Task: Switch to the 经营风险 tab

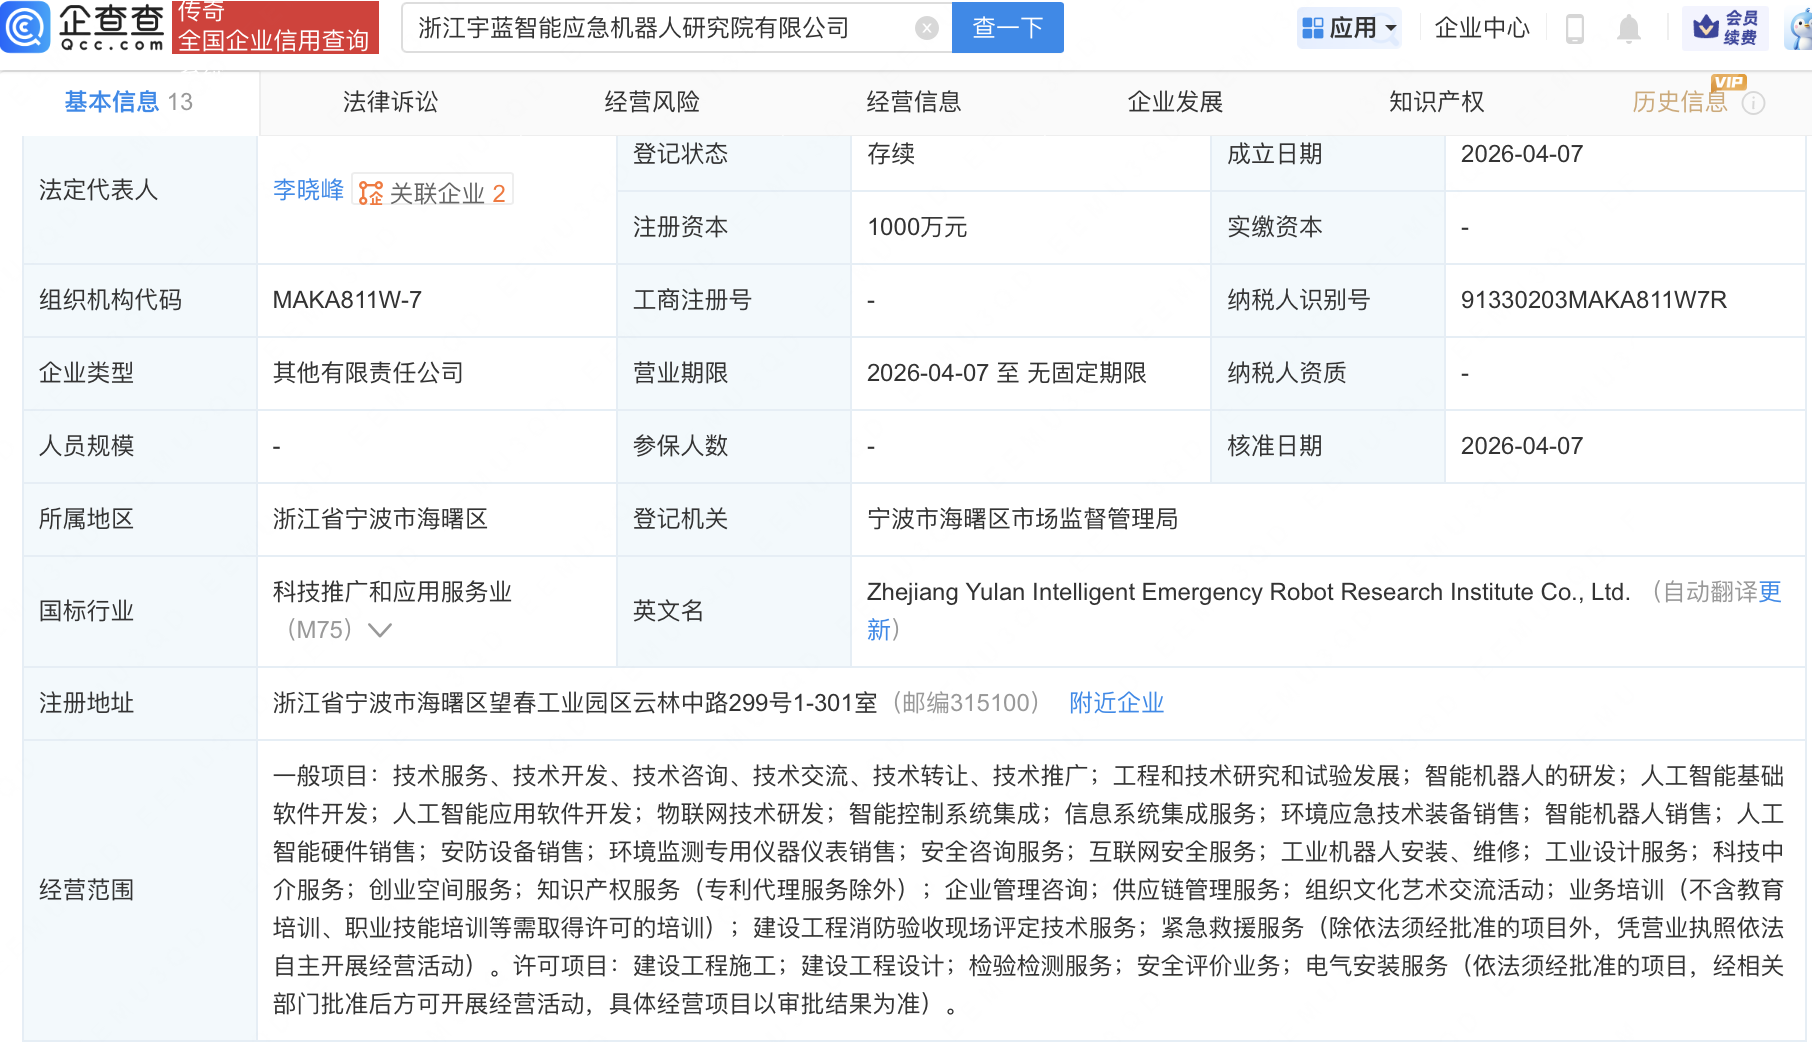Action: [651, 101]
